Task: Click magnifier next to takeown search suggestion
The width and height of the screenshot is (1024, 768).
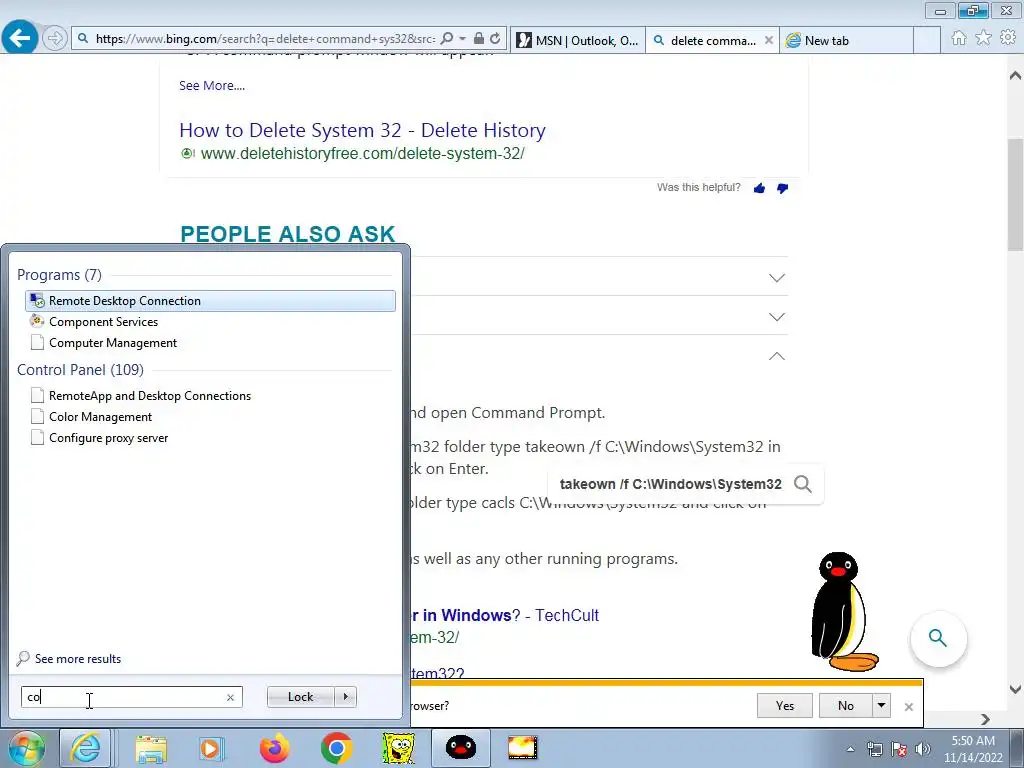Action: click(x=803, y=484)
